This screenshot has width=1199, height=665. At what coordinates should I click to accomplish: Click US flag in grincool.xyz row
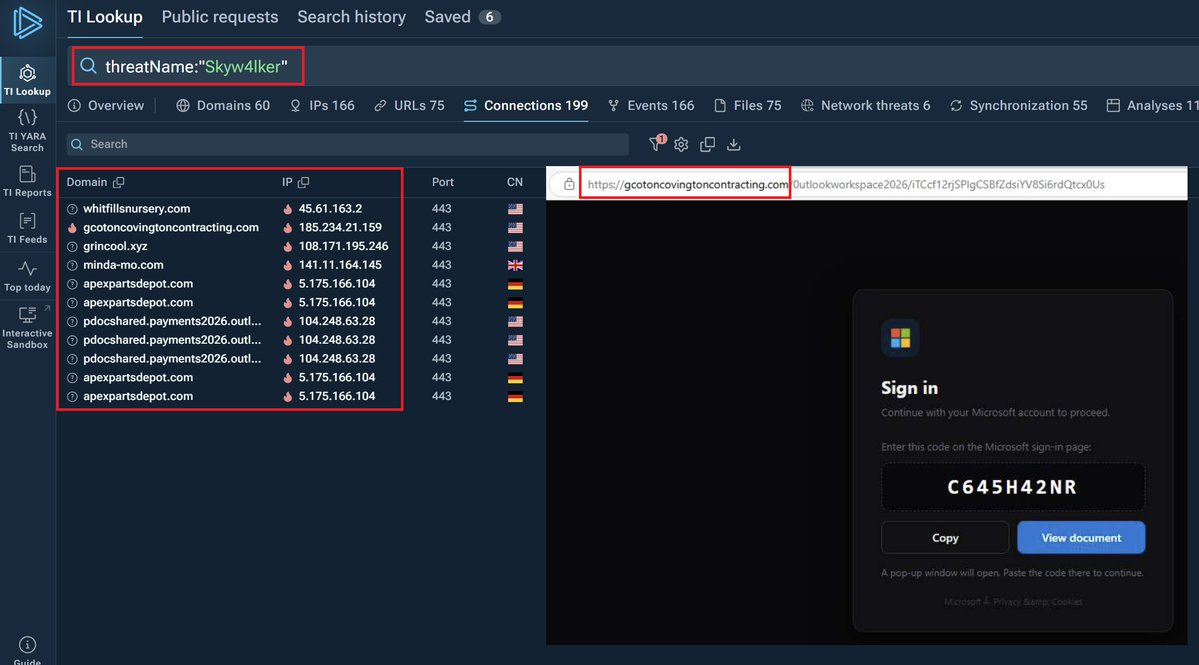click(x=515, y=246)
